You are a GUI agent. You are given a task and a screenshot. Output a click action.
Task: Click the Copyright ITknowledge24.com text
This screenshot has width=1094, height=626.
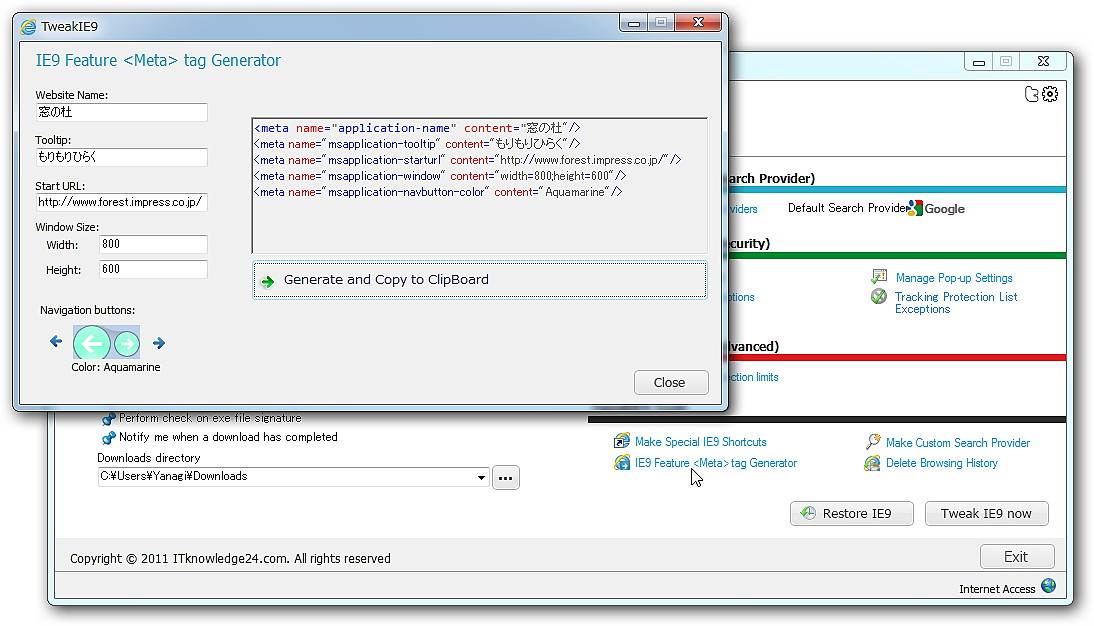coord(230,558)
